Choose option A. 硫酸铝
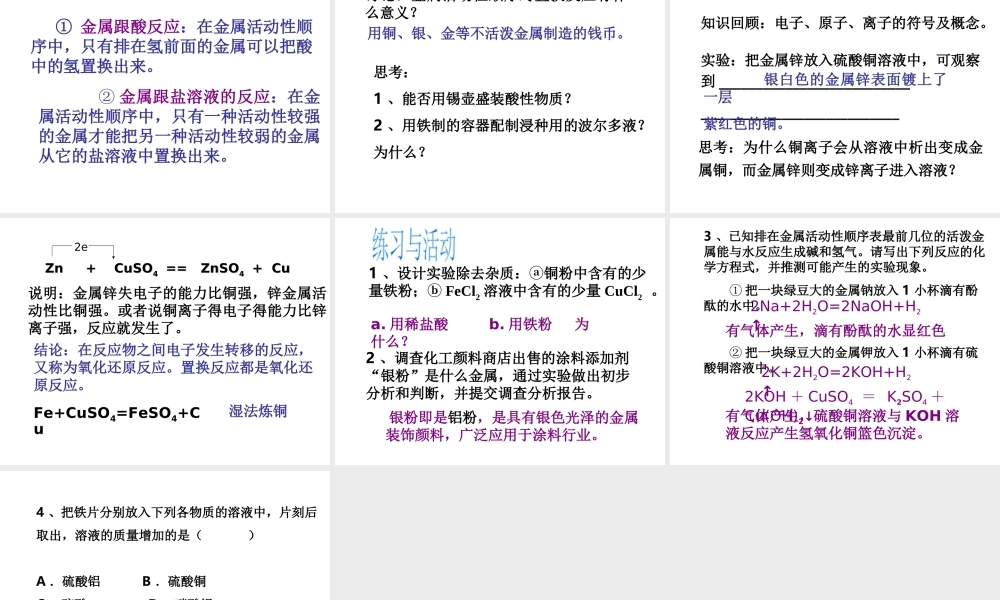Screen dimensions: 1000x600 point(68,582)
